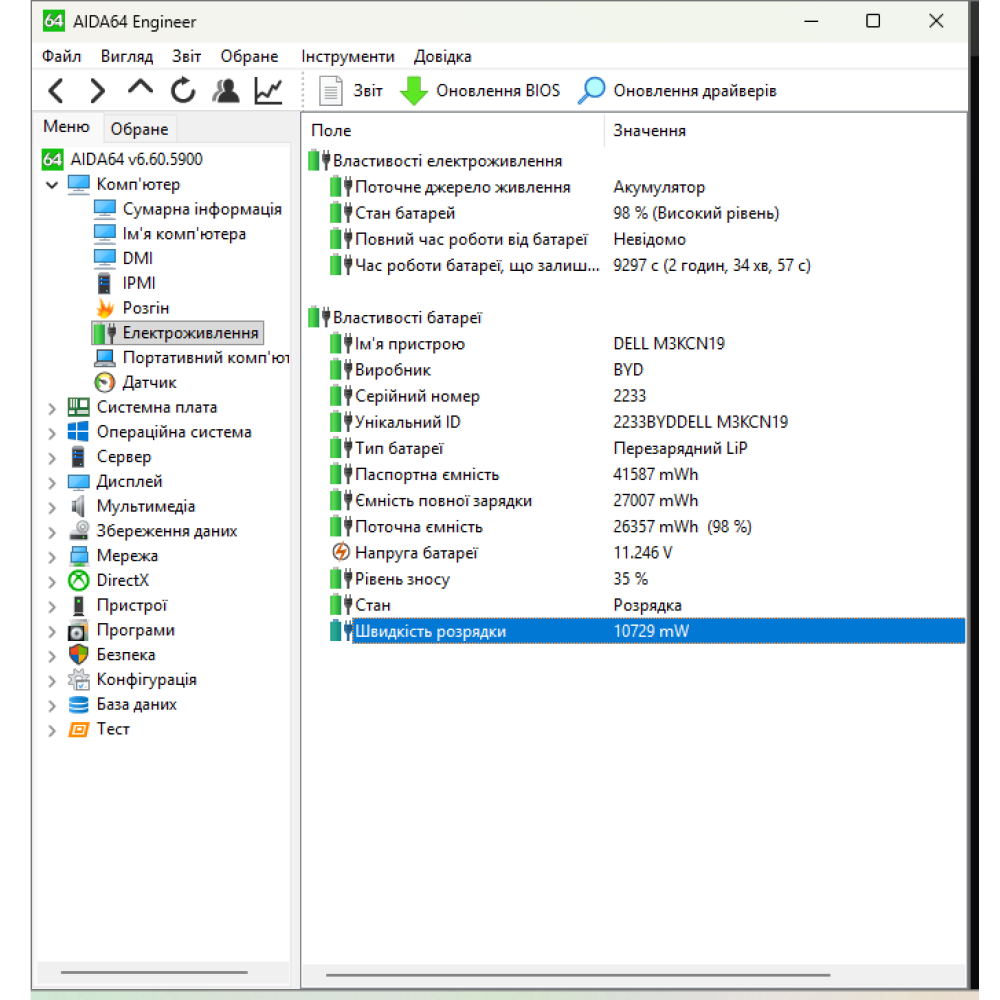Open the Звіт menu in menu bar
Image resolution: width=1000 pixels, height=1000 pixels.
(186, 56)
